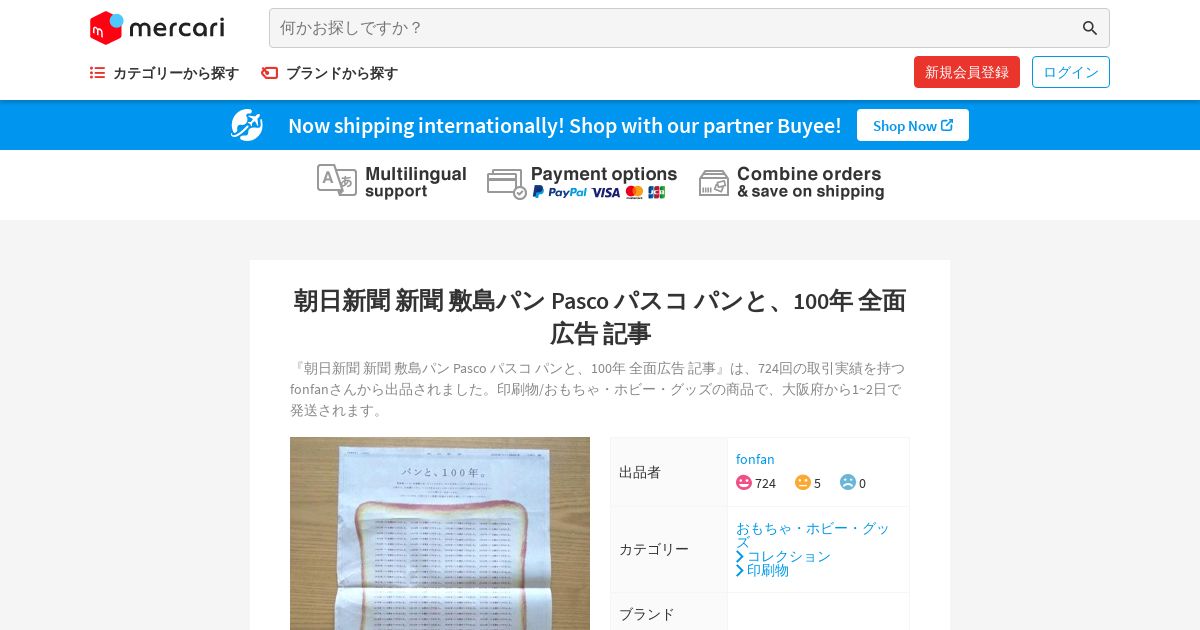
Task: Click the Mercari logo
Action: (157, 28)
